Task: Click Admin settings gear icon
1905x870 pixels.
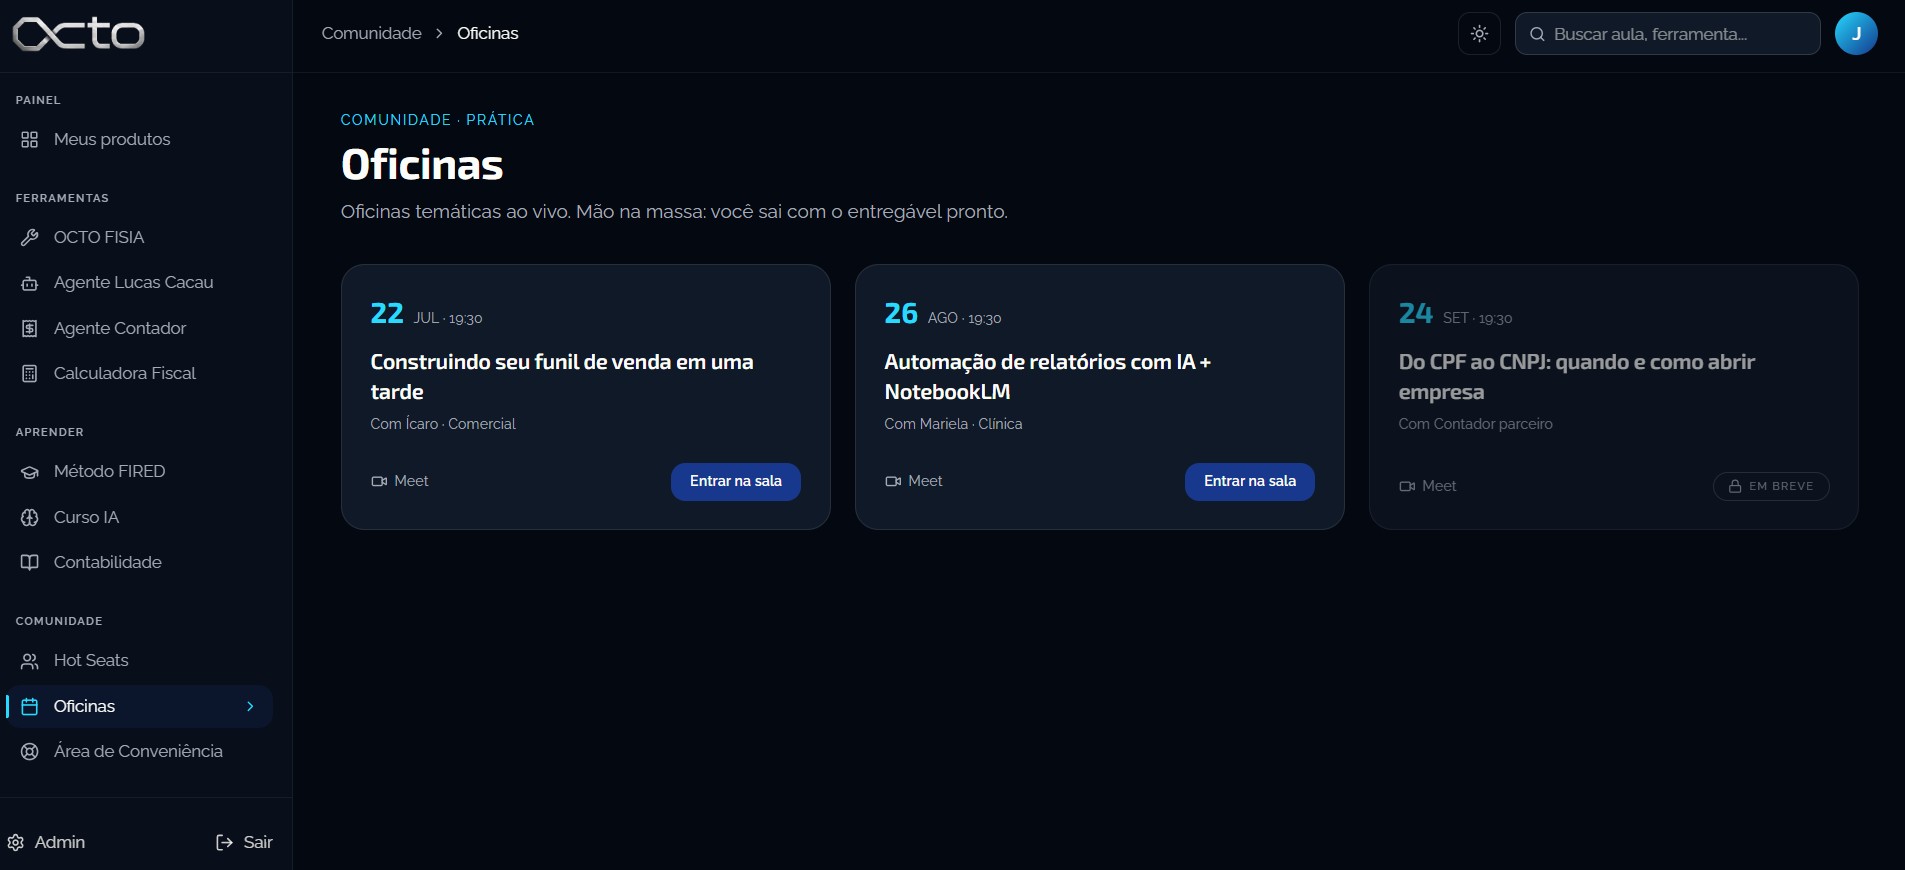Action: [15, 843]
